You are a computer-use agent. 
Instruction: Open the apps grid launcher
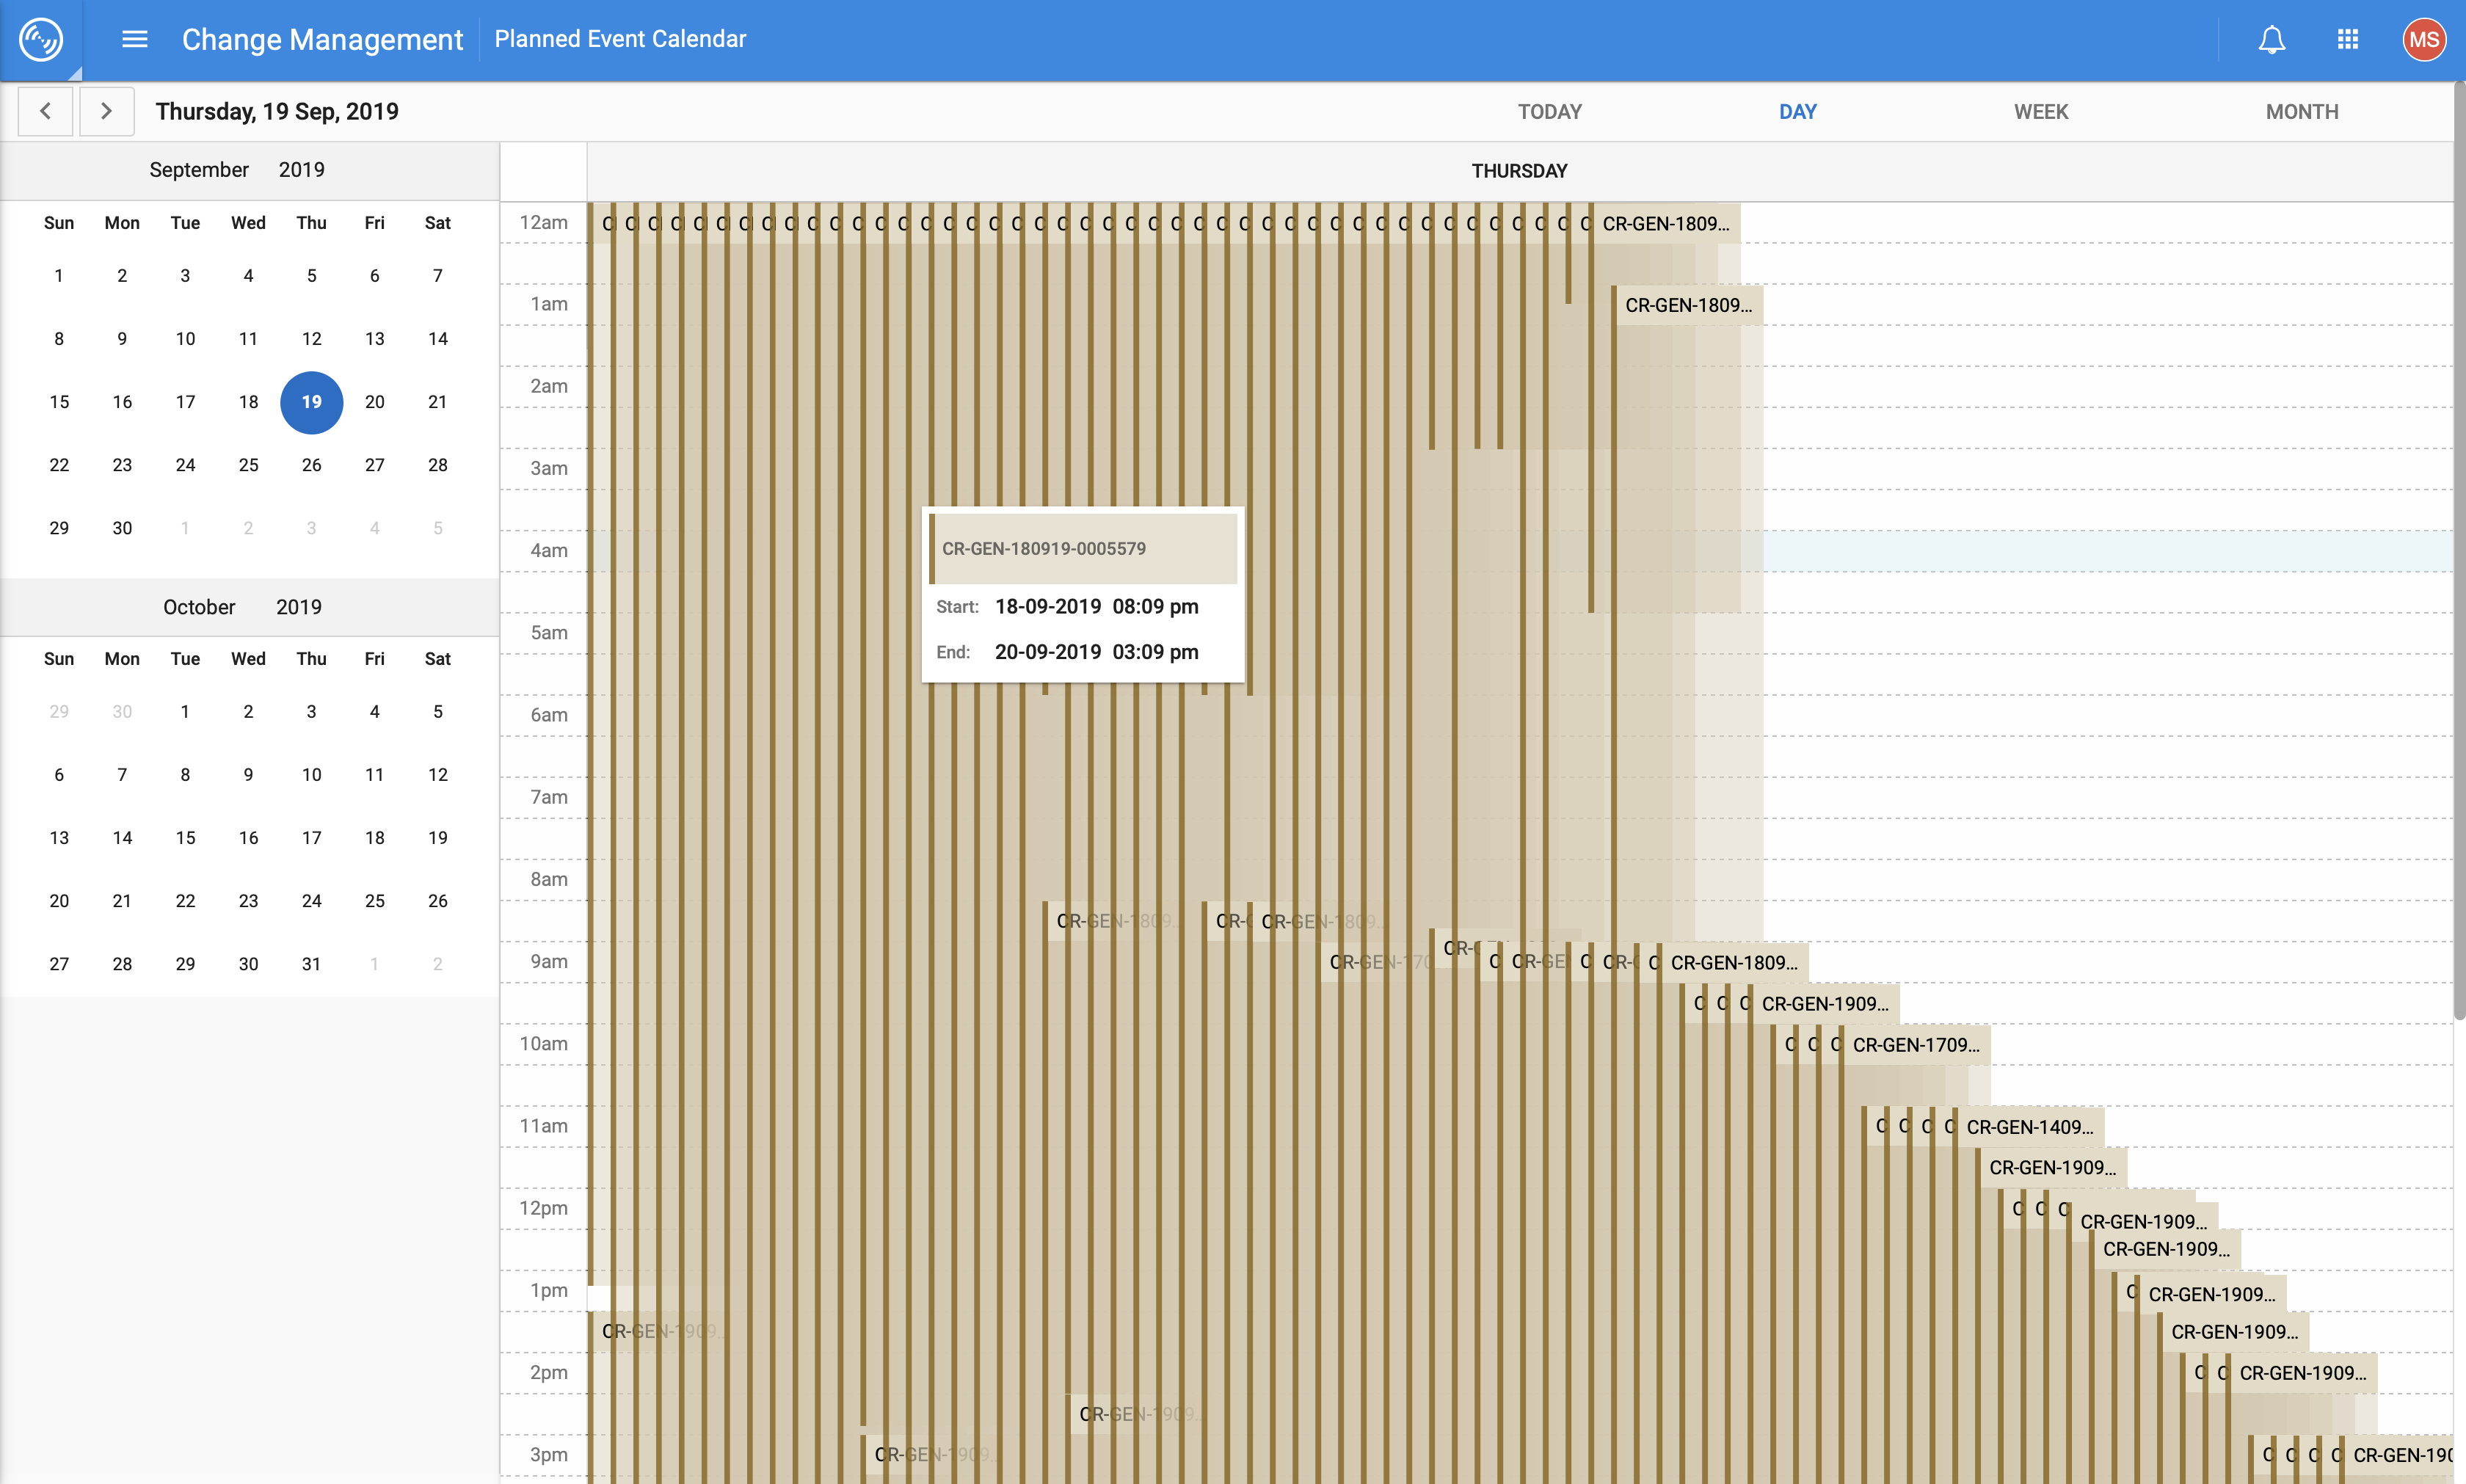(x=2348, y=39)
